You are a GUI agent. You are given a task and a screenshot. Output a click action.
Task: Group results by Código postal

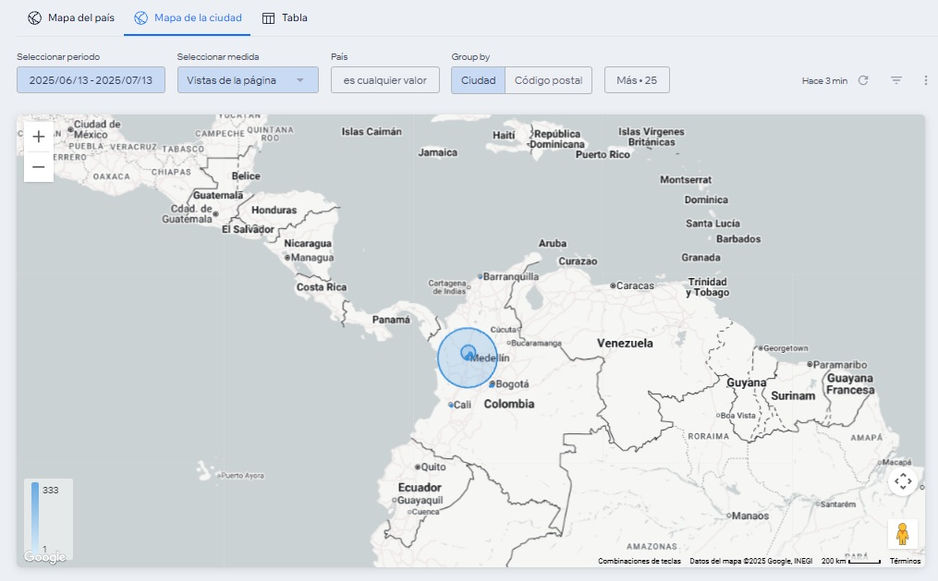549,80
